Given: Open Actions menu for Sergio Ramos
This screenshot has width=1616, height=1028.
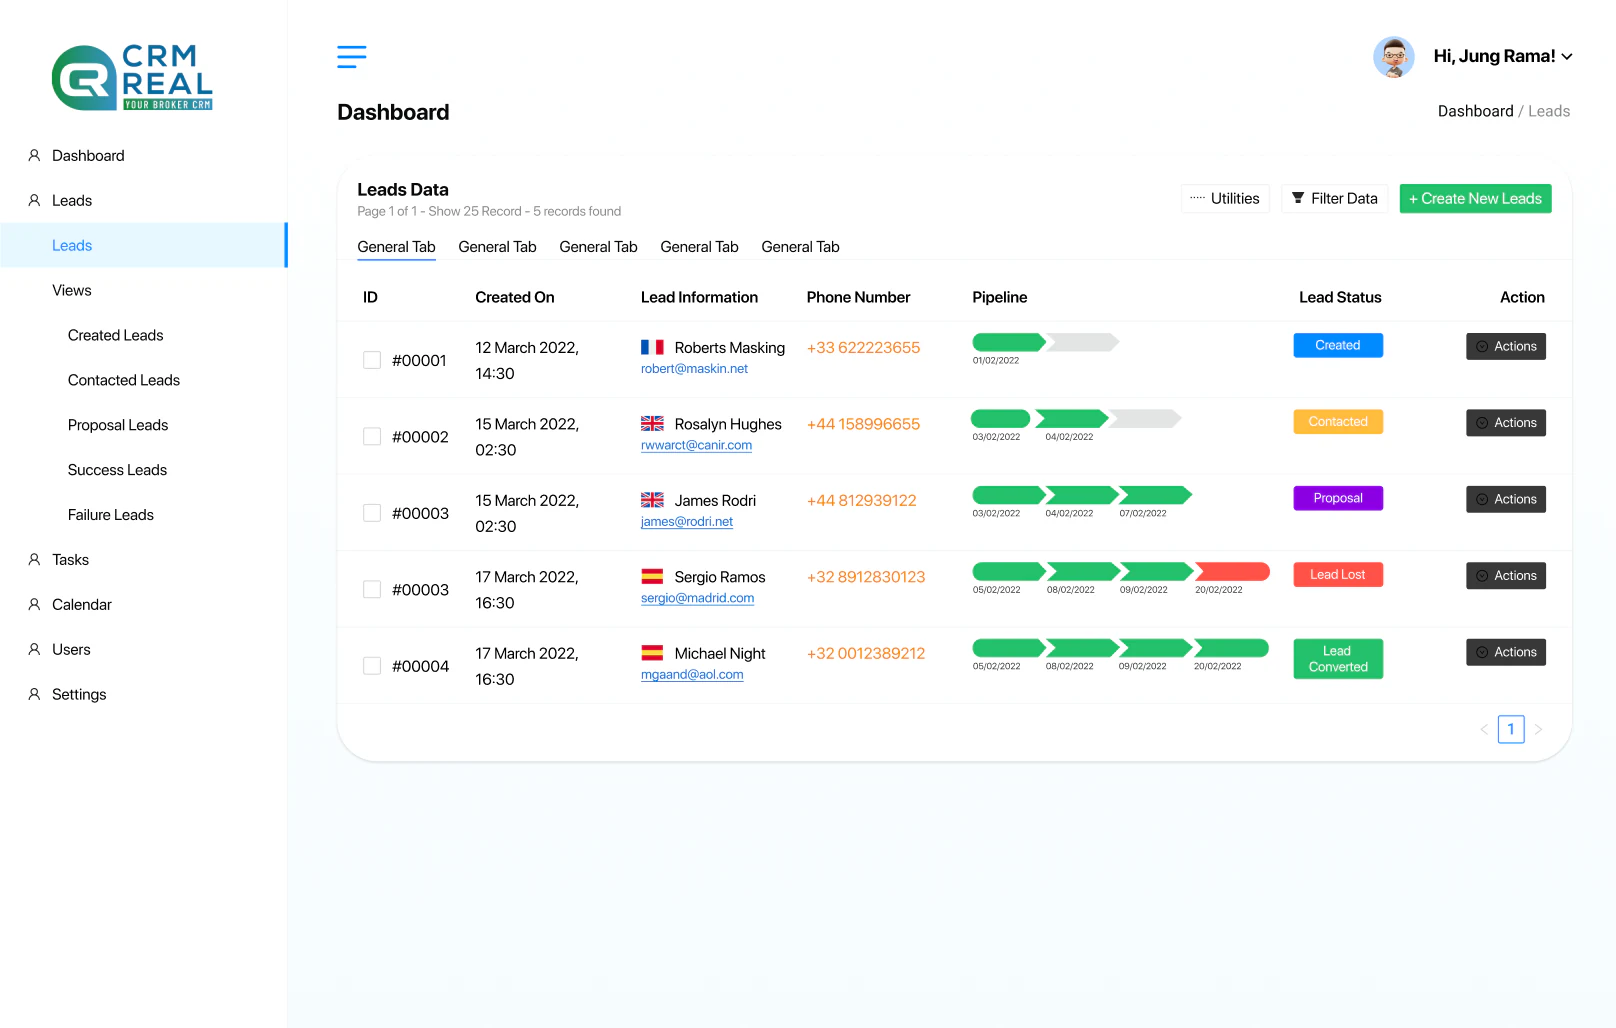Looking at the screenshot, I should click(x=1506, y=576).
